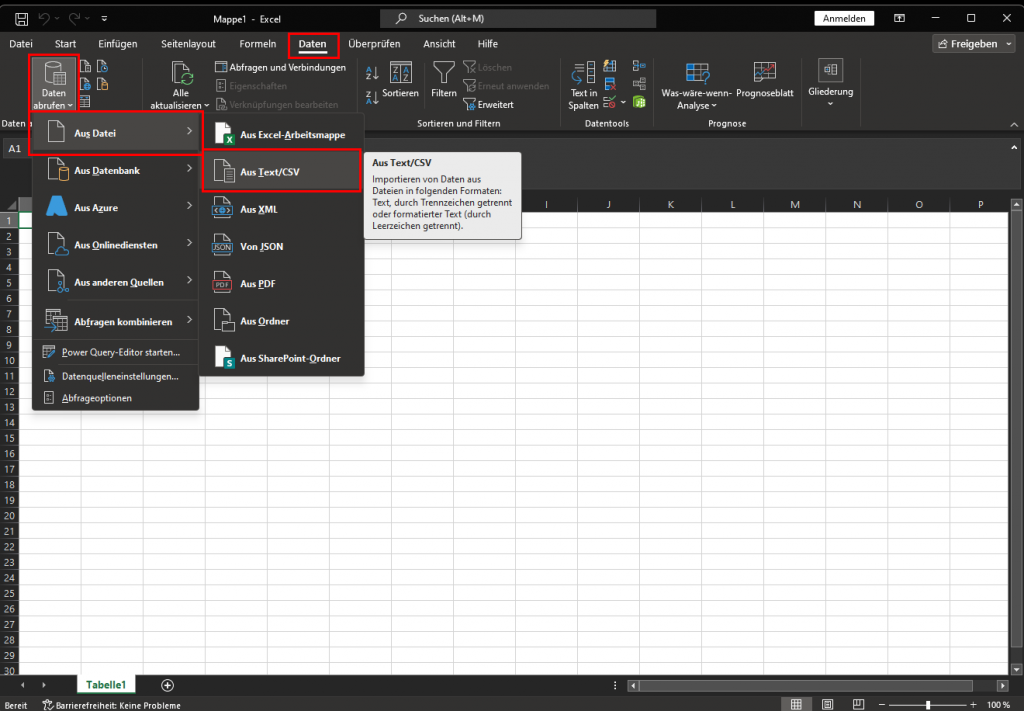The width and height of the screenshot is (1024, 711).
Task: Collapse the ribbon with the chevron
Action: point(1014,124)
